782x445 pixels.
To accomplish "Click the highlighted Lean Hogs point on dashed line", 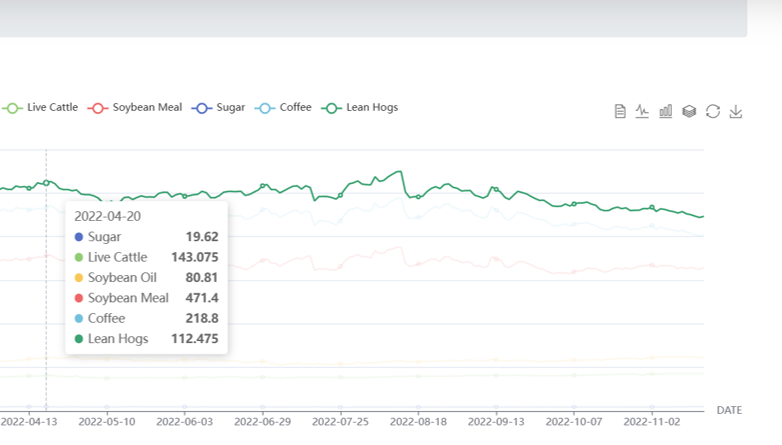I will click(46, 183).
